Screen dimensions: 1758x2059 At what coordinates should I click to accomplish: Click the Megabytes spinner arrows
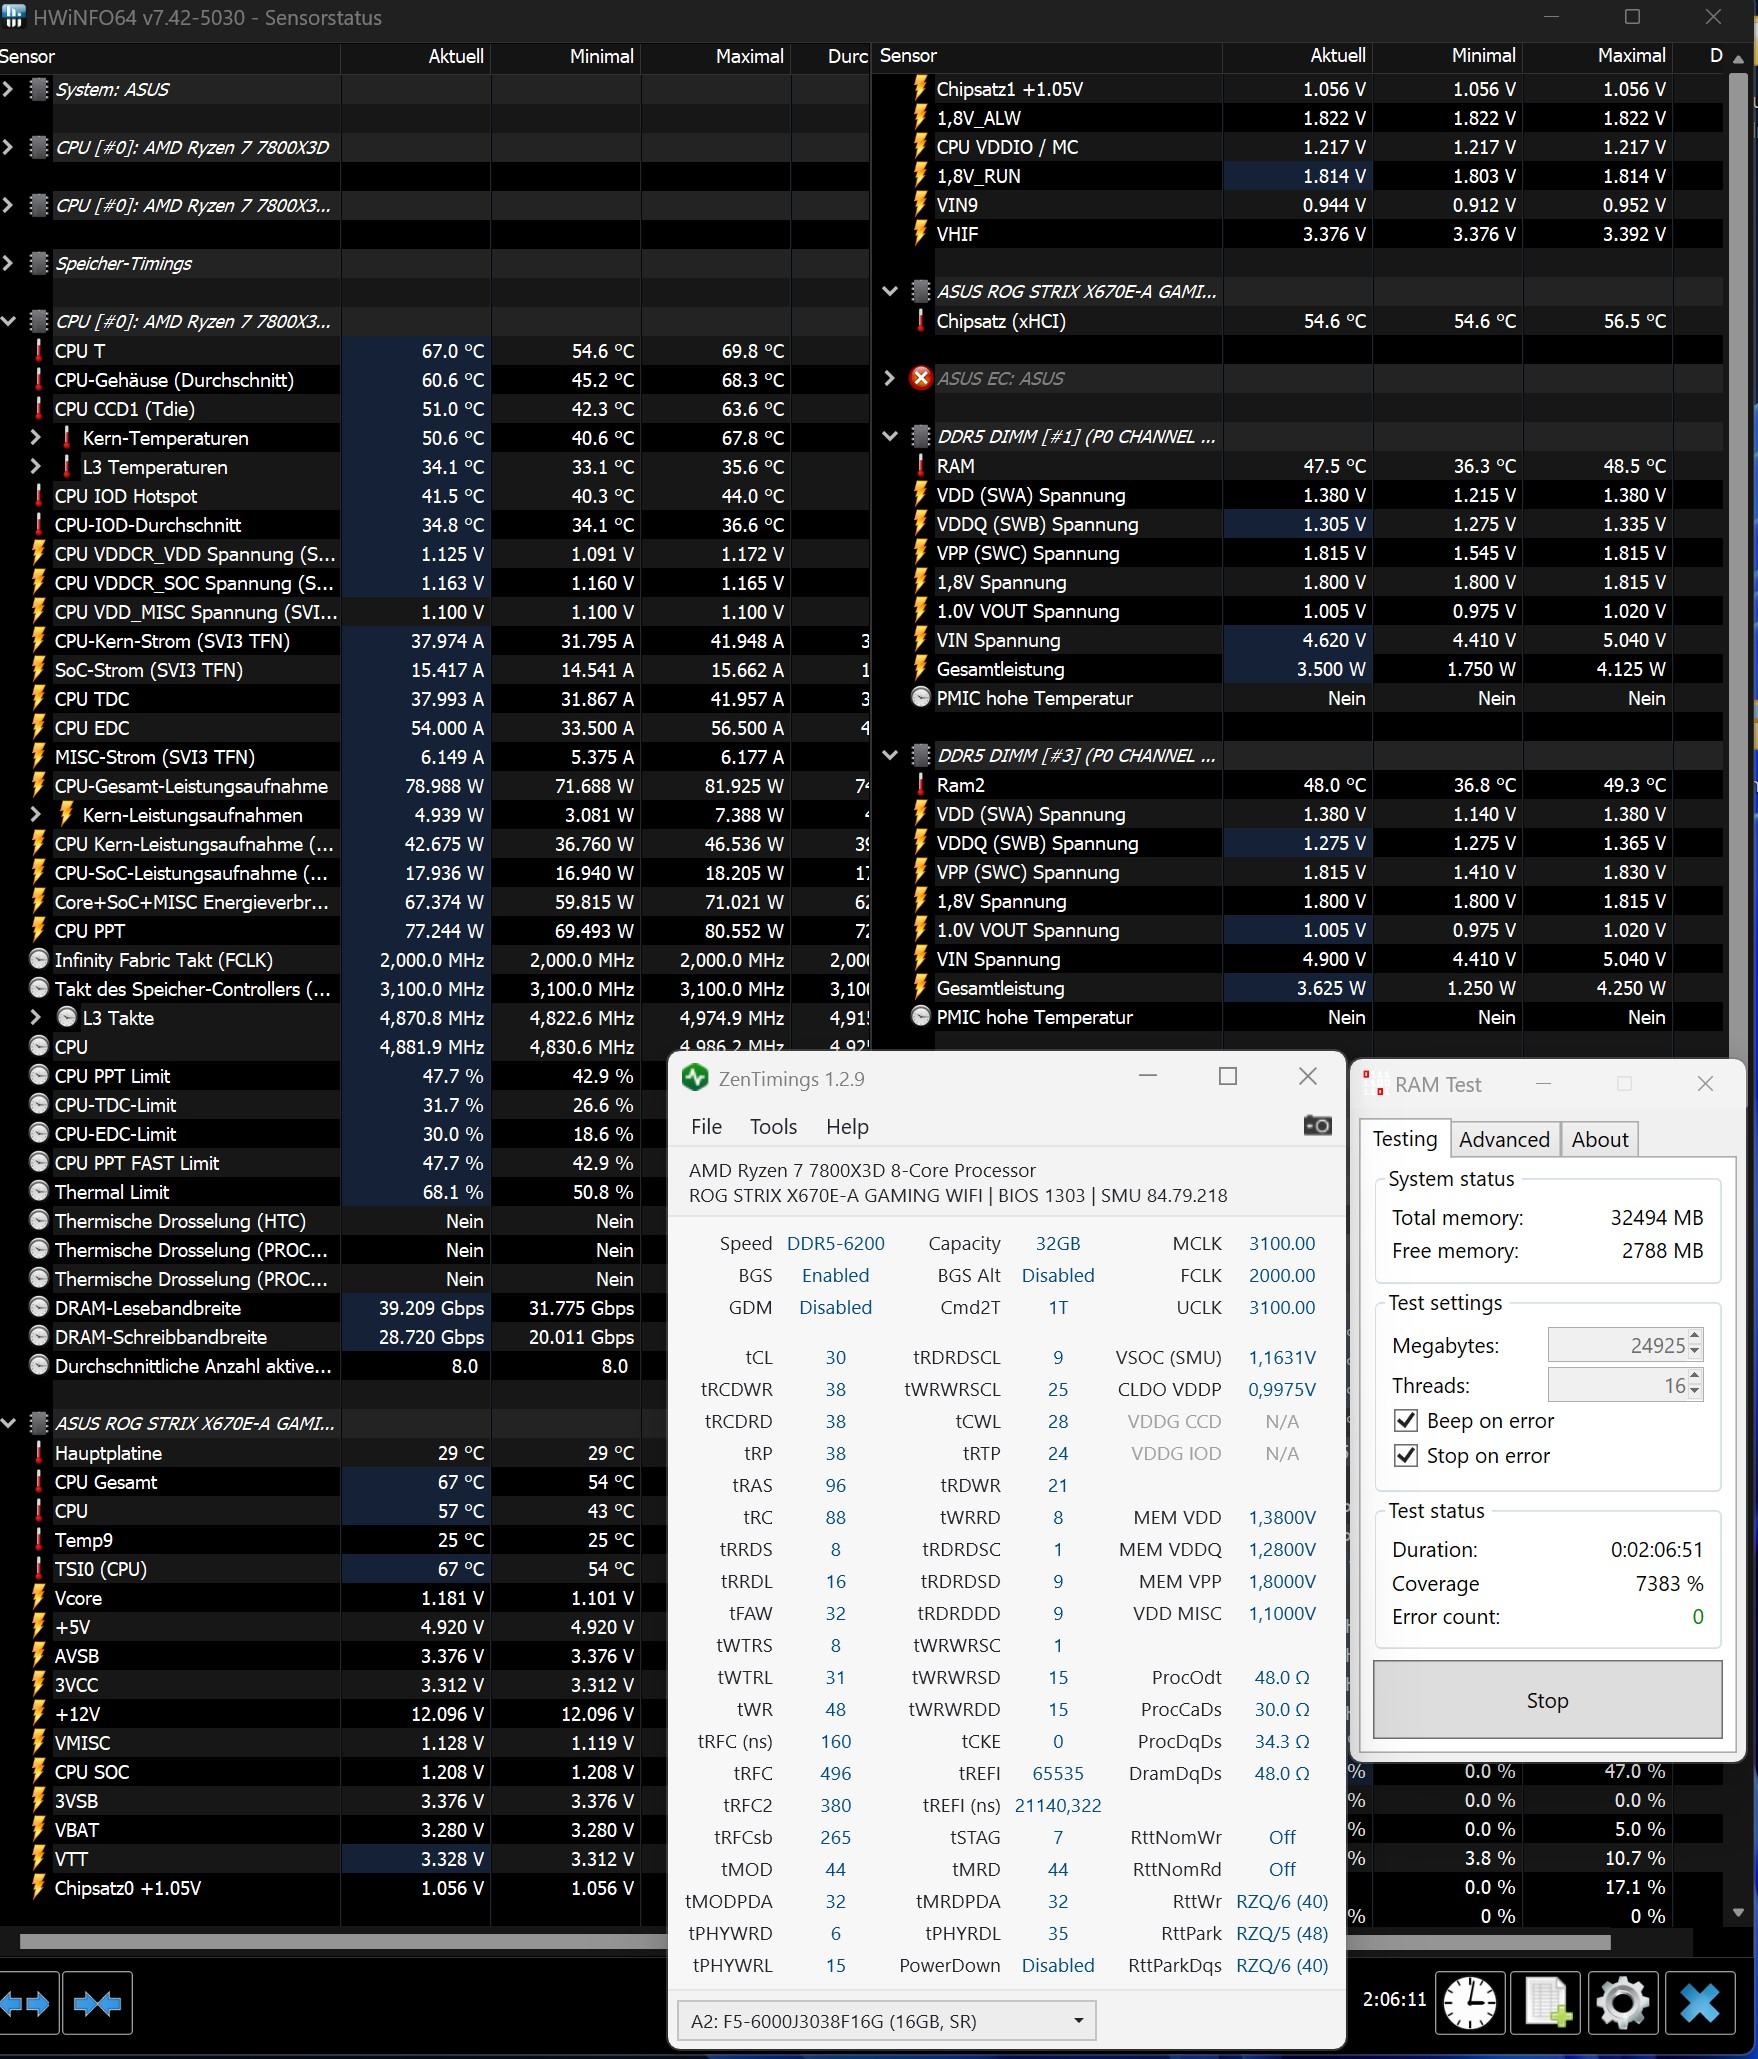(1695, 1345)
